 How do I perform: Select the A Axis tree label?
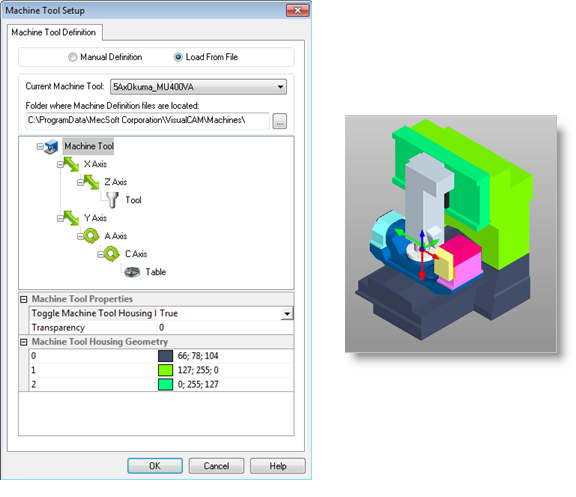tap(116, 236)
